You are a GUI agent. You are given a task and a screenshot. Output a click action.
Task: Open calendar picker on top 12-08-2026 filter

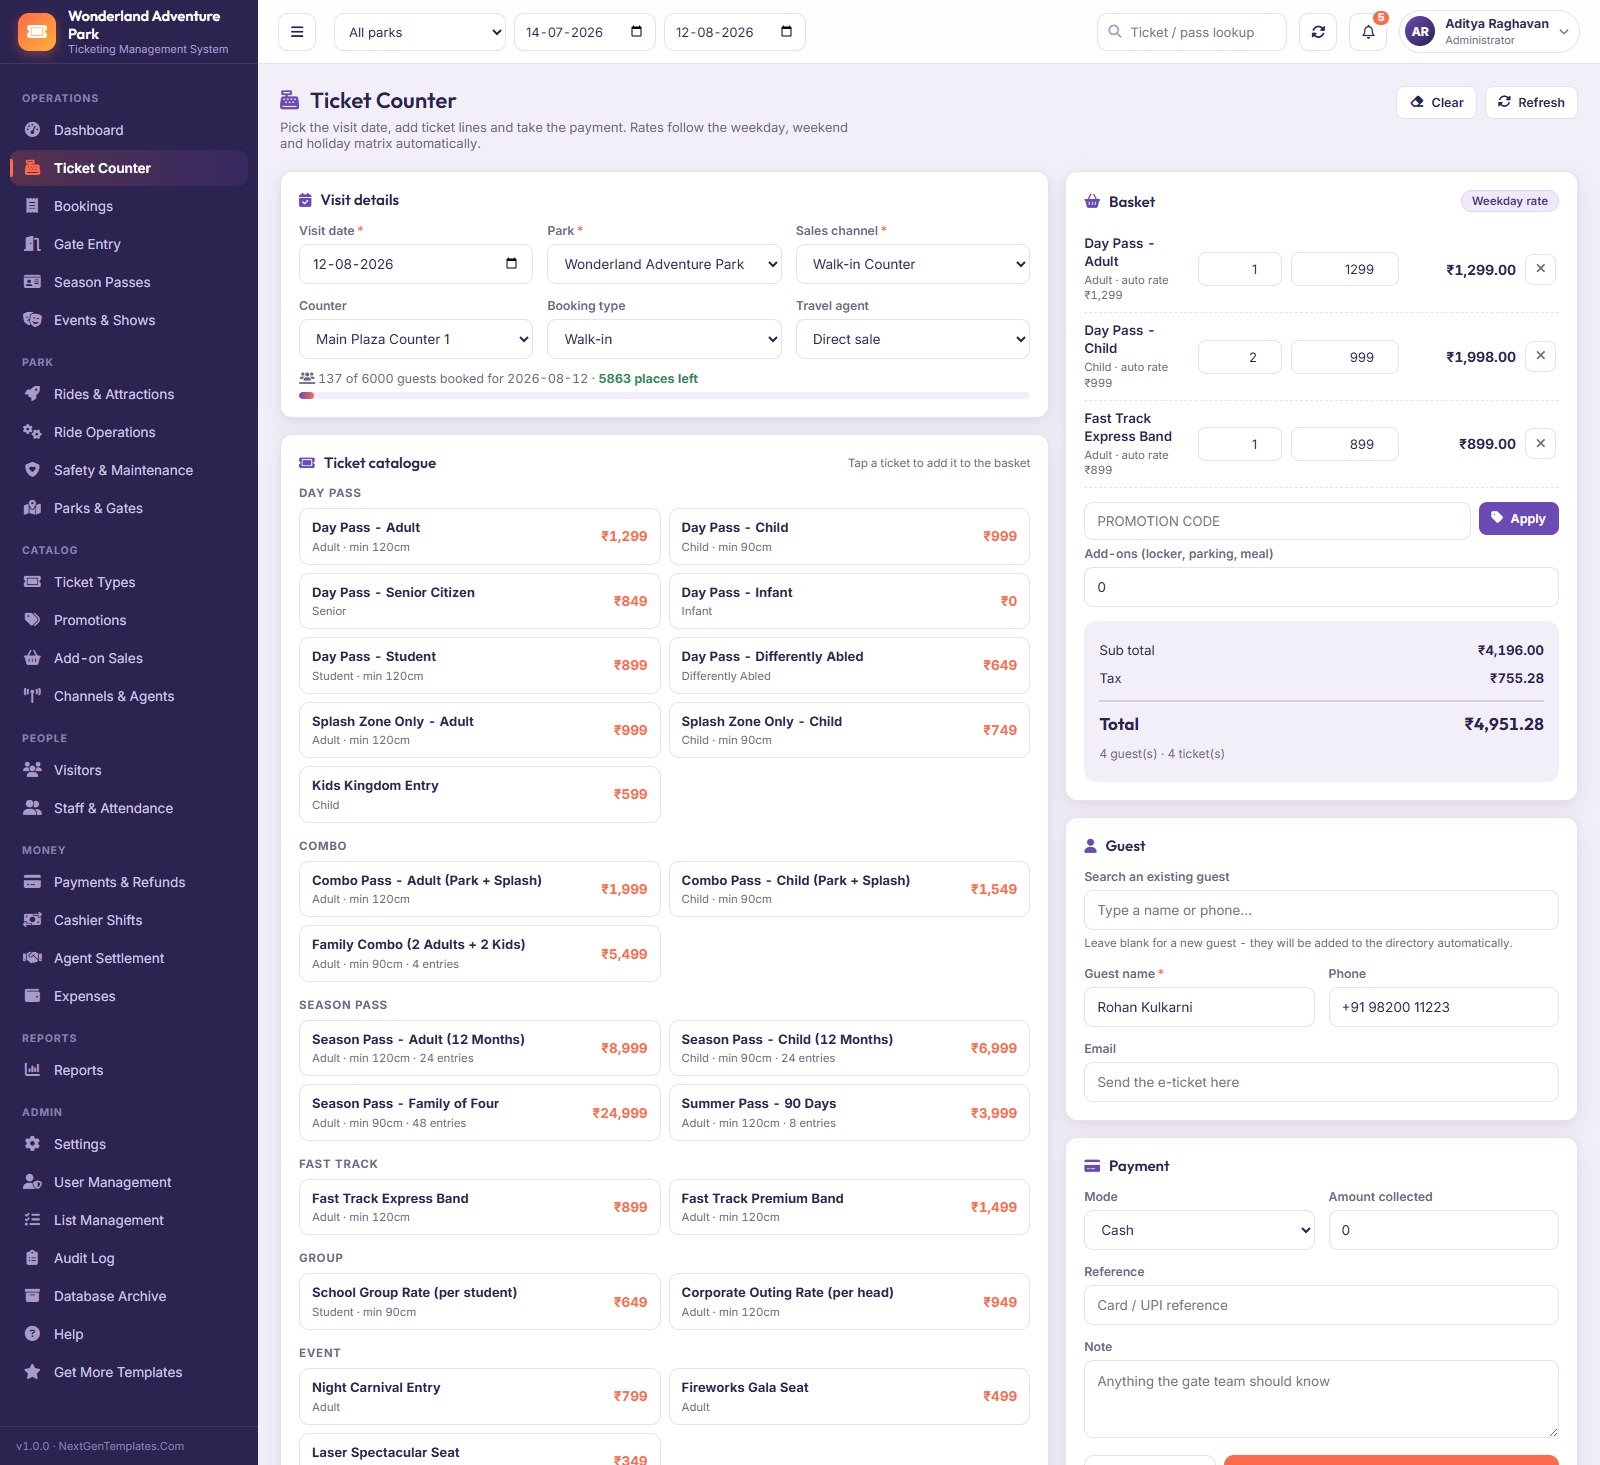(786, 32)
